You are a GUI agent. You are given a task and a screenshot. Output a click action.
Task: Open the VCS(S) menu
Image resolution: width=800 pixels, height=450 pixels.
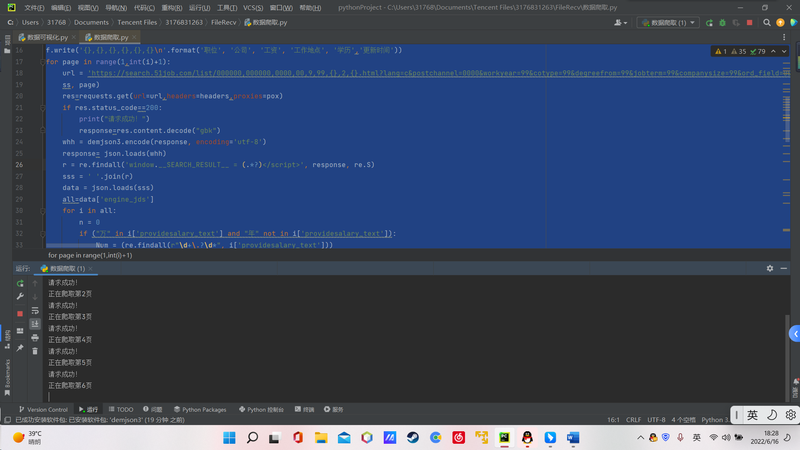click(253, 8)
